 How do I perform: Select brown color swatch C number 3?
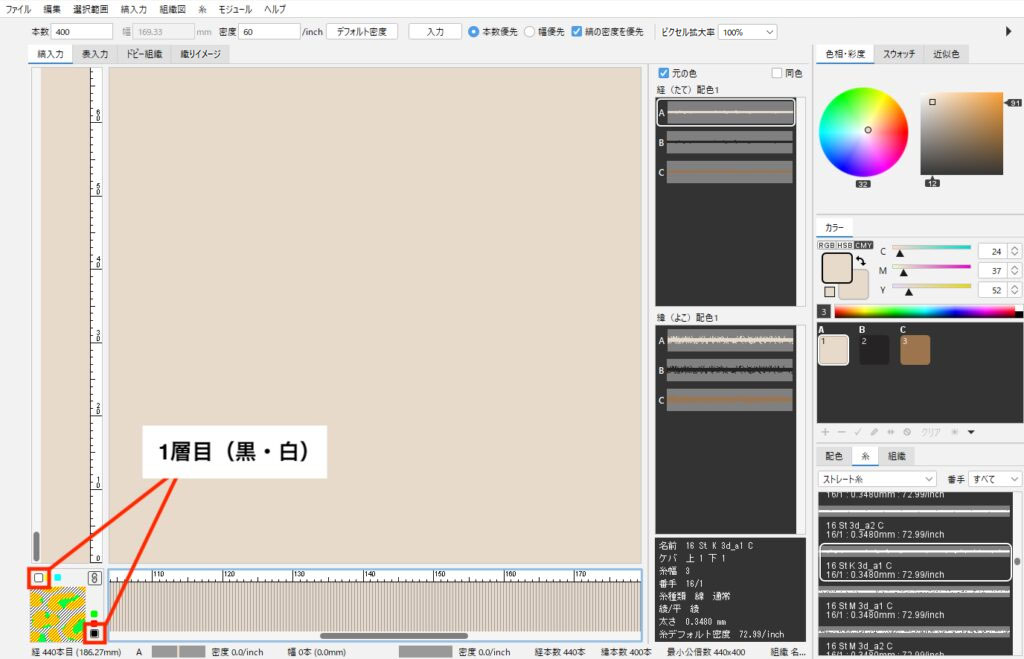tap(915, 350)
